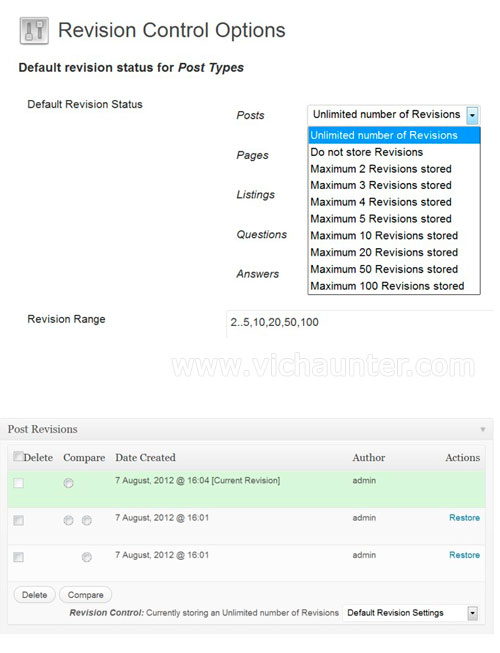The height and width of the screenshot is (653, 500).
Task: Click the Delete button below revisions
Action: point(35,595)
